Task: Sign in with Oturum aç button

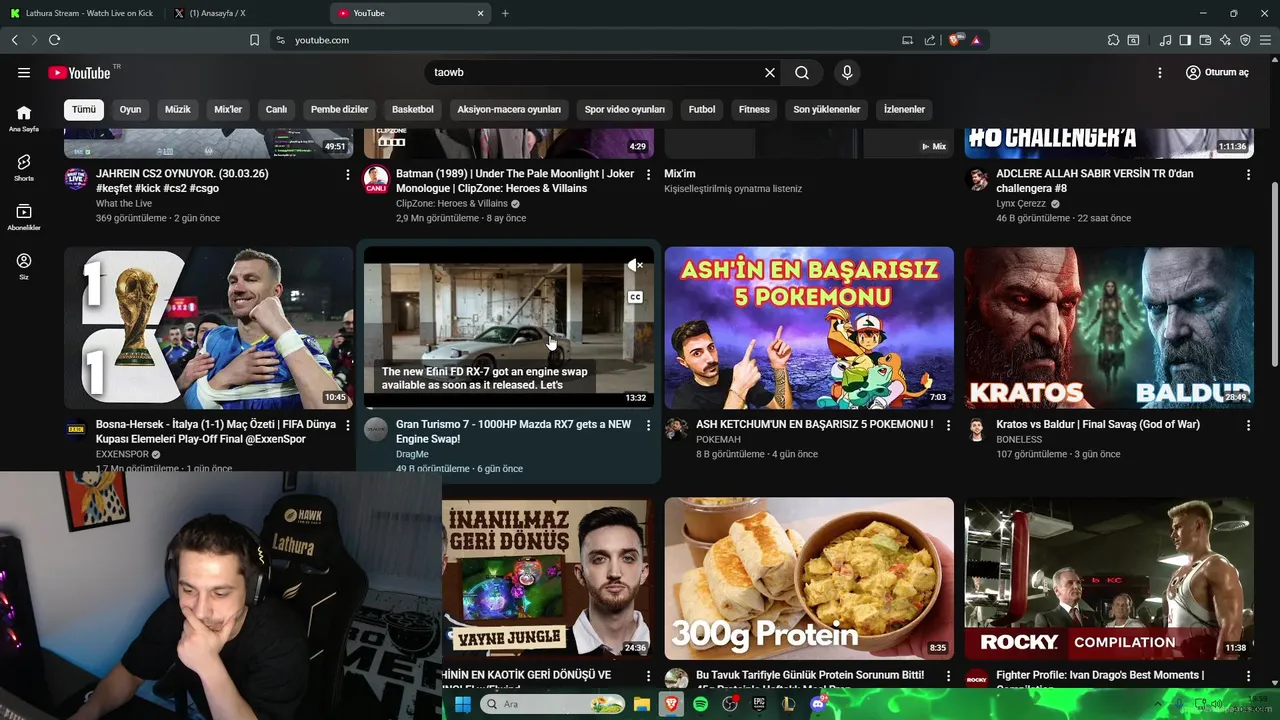Action: [1217, 72]
